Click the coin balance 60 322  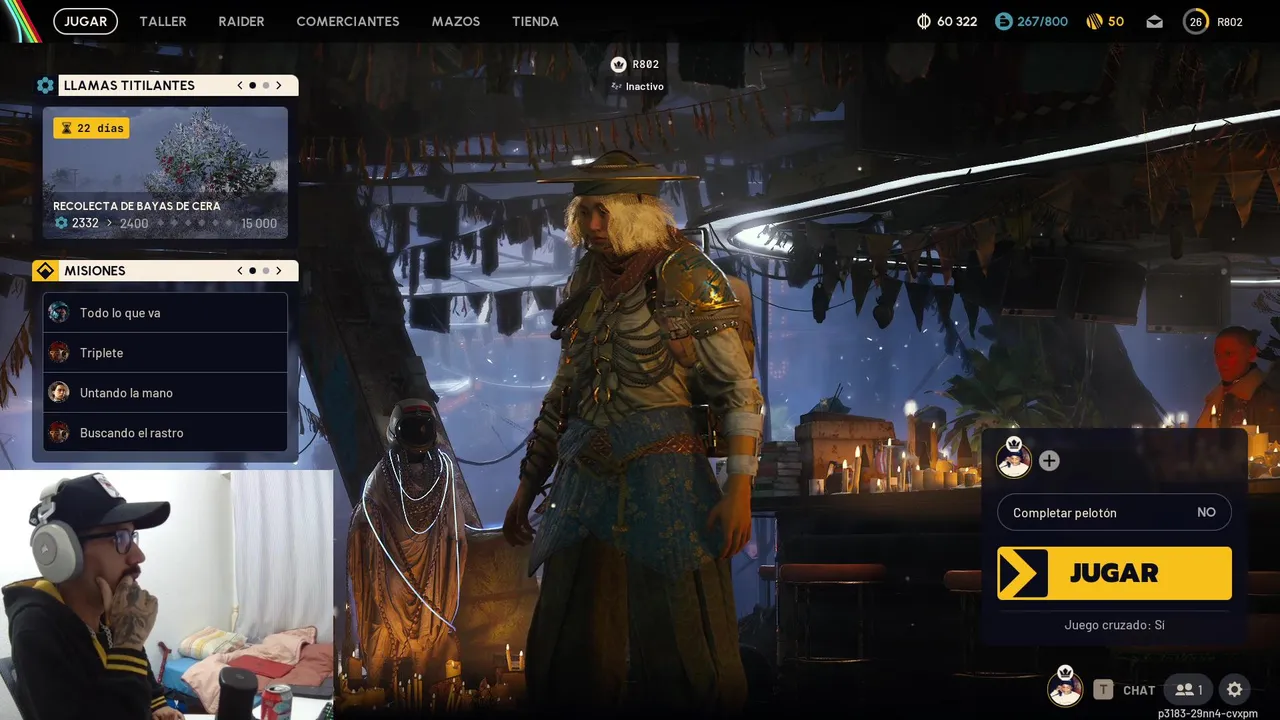pos(947,21)
